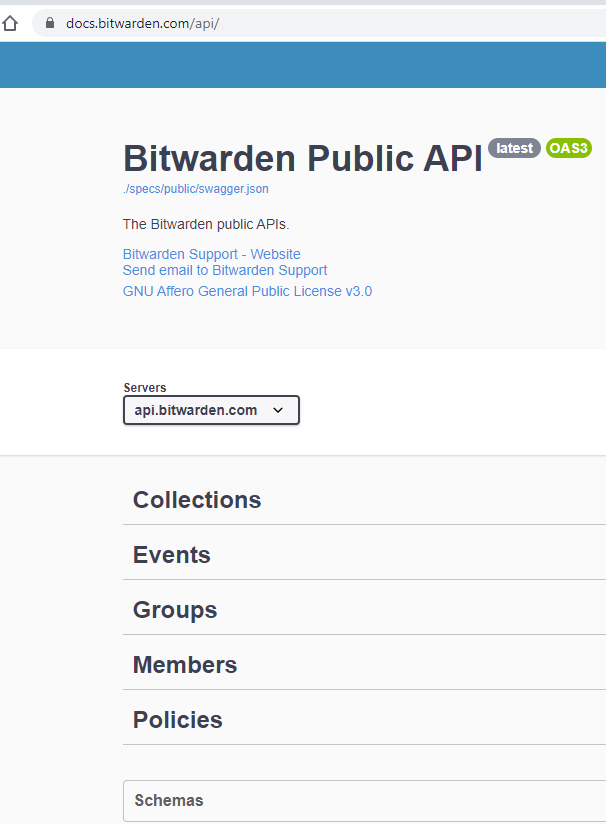Click the docs.bitwarden.com/api/ address bar
This screenshot has height=824, width=606.
319,23
